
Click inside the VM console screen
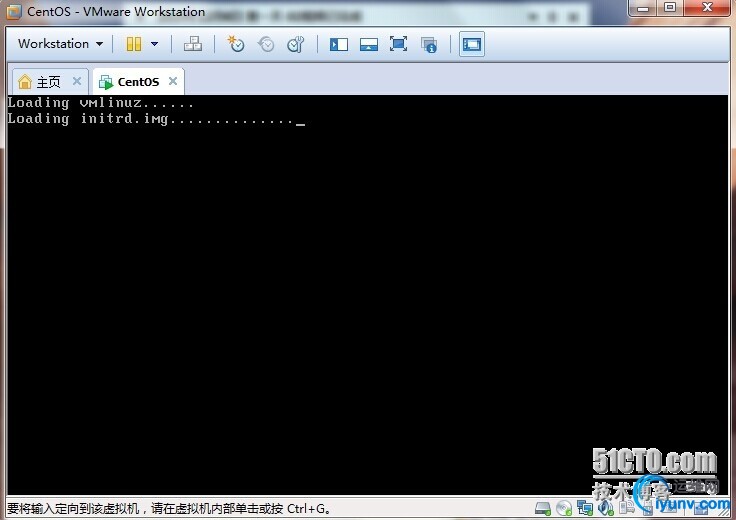click(x=368, y=295)
